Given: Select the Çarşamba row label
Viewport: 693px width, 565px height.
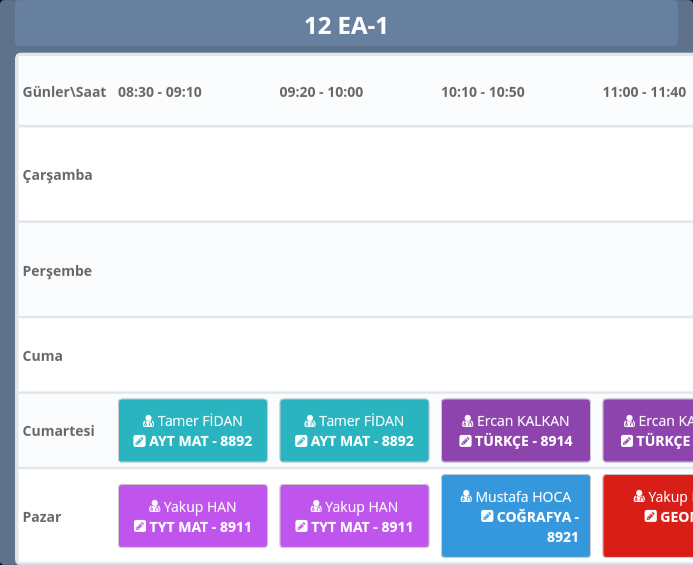Looking at the screenshot, I should [x=58, y=175].
